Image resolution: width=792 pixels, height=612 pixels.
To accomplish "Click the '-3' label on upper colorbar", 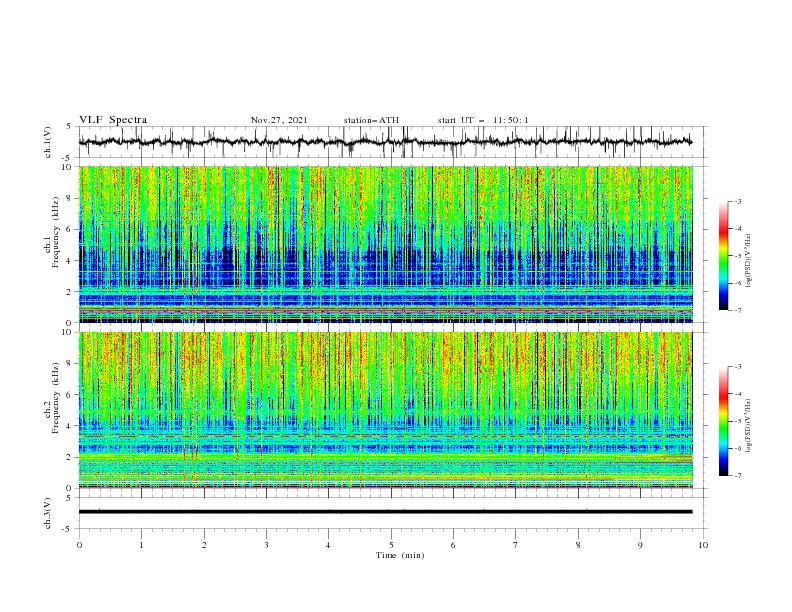I will [x=737, y=201].
